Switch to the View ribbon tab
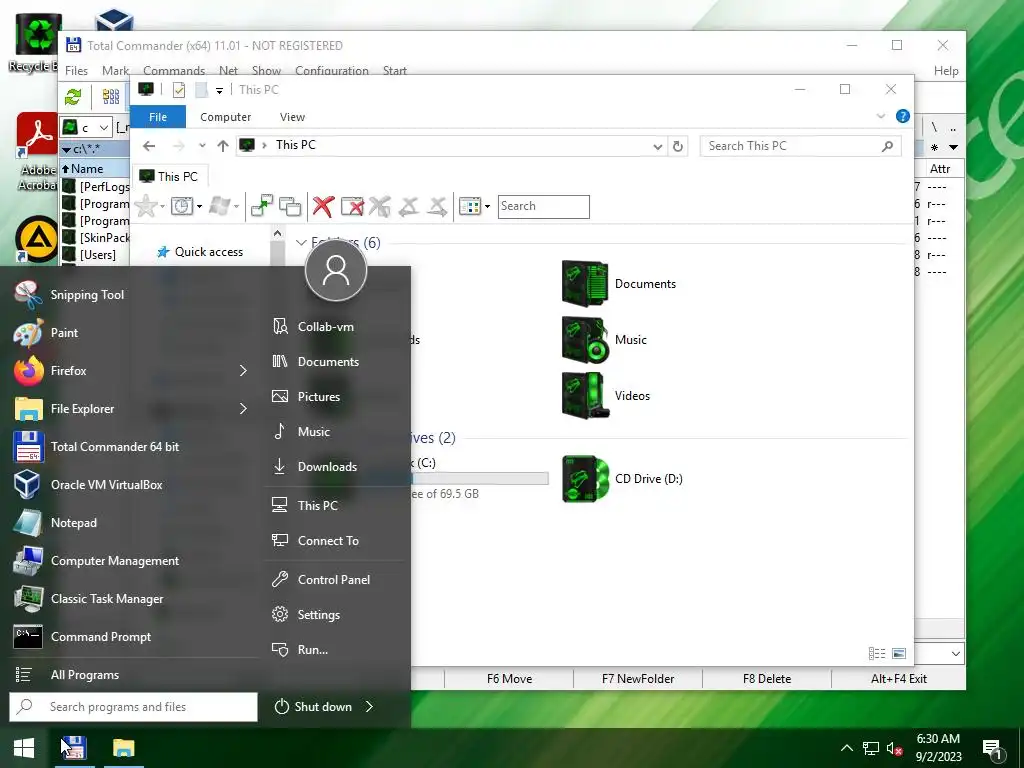This screenshot has height=768, width=1024. pos(292,117)
